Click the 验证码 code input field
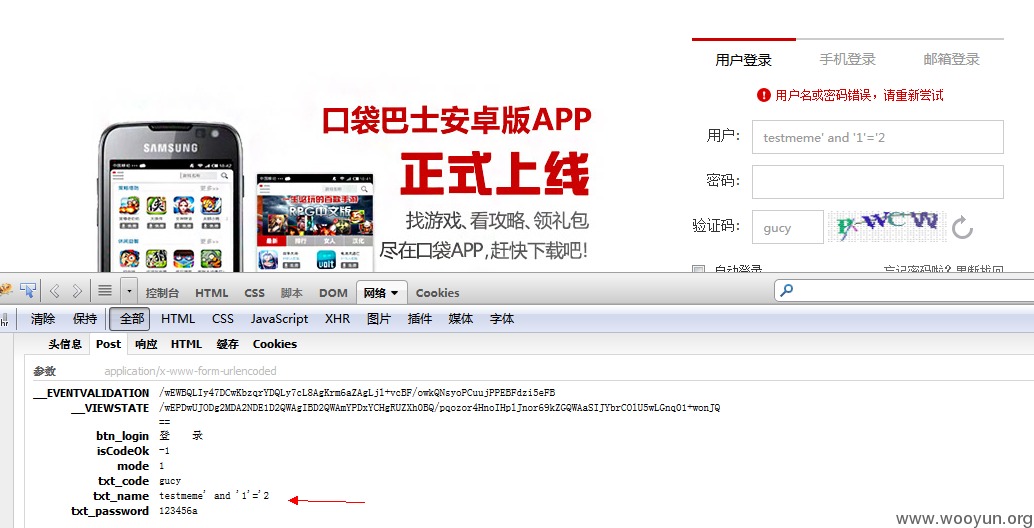 click(x=787, y=227)
